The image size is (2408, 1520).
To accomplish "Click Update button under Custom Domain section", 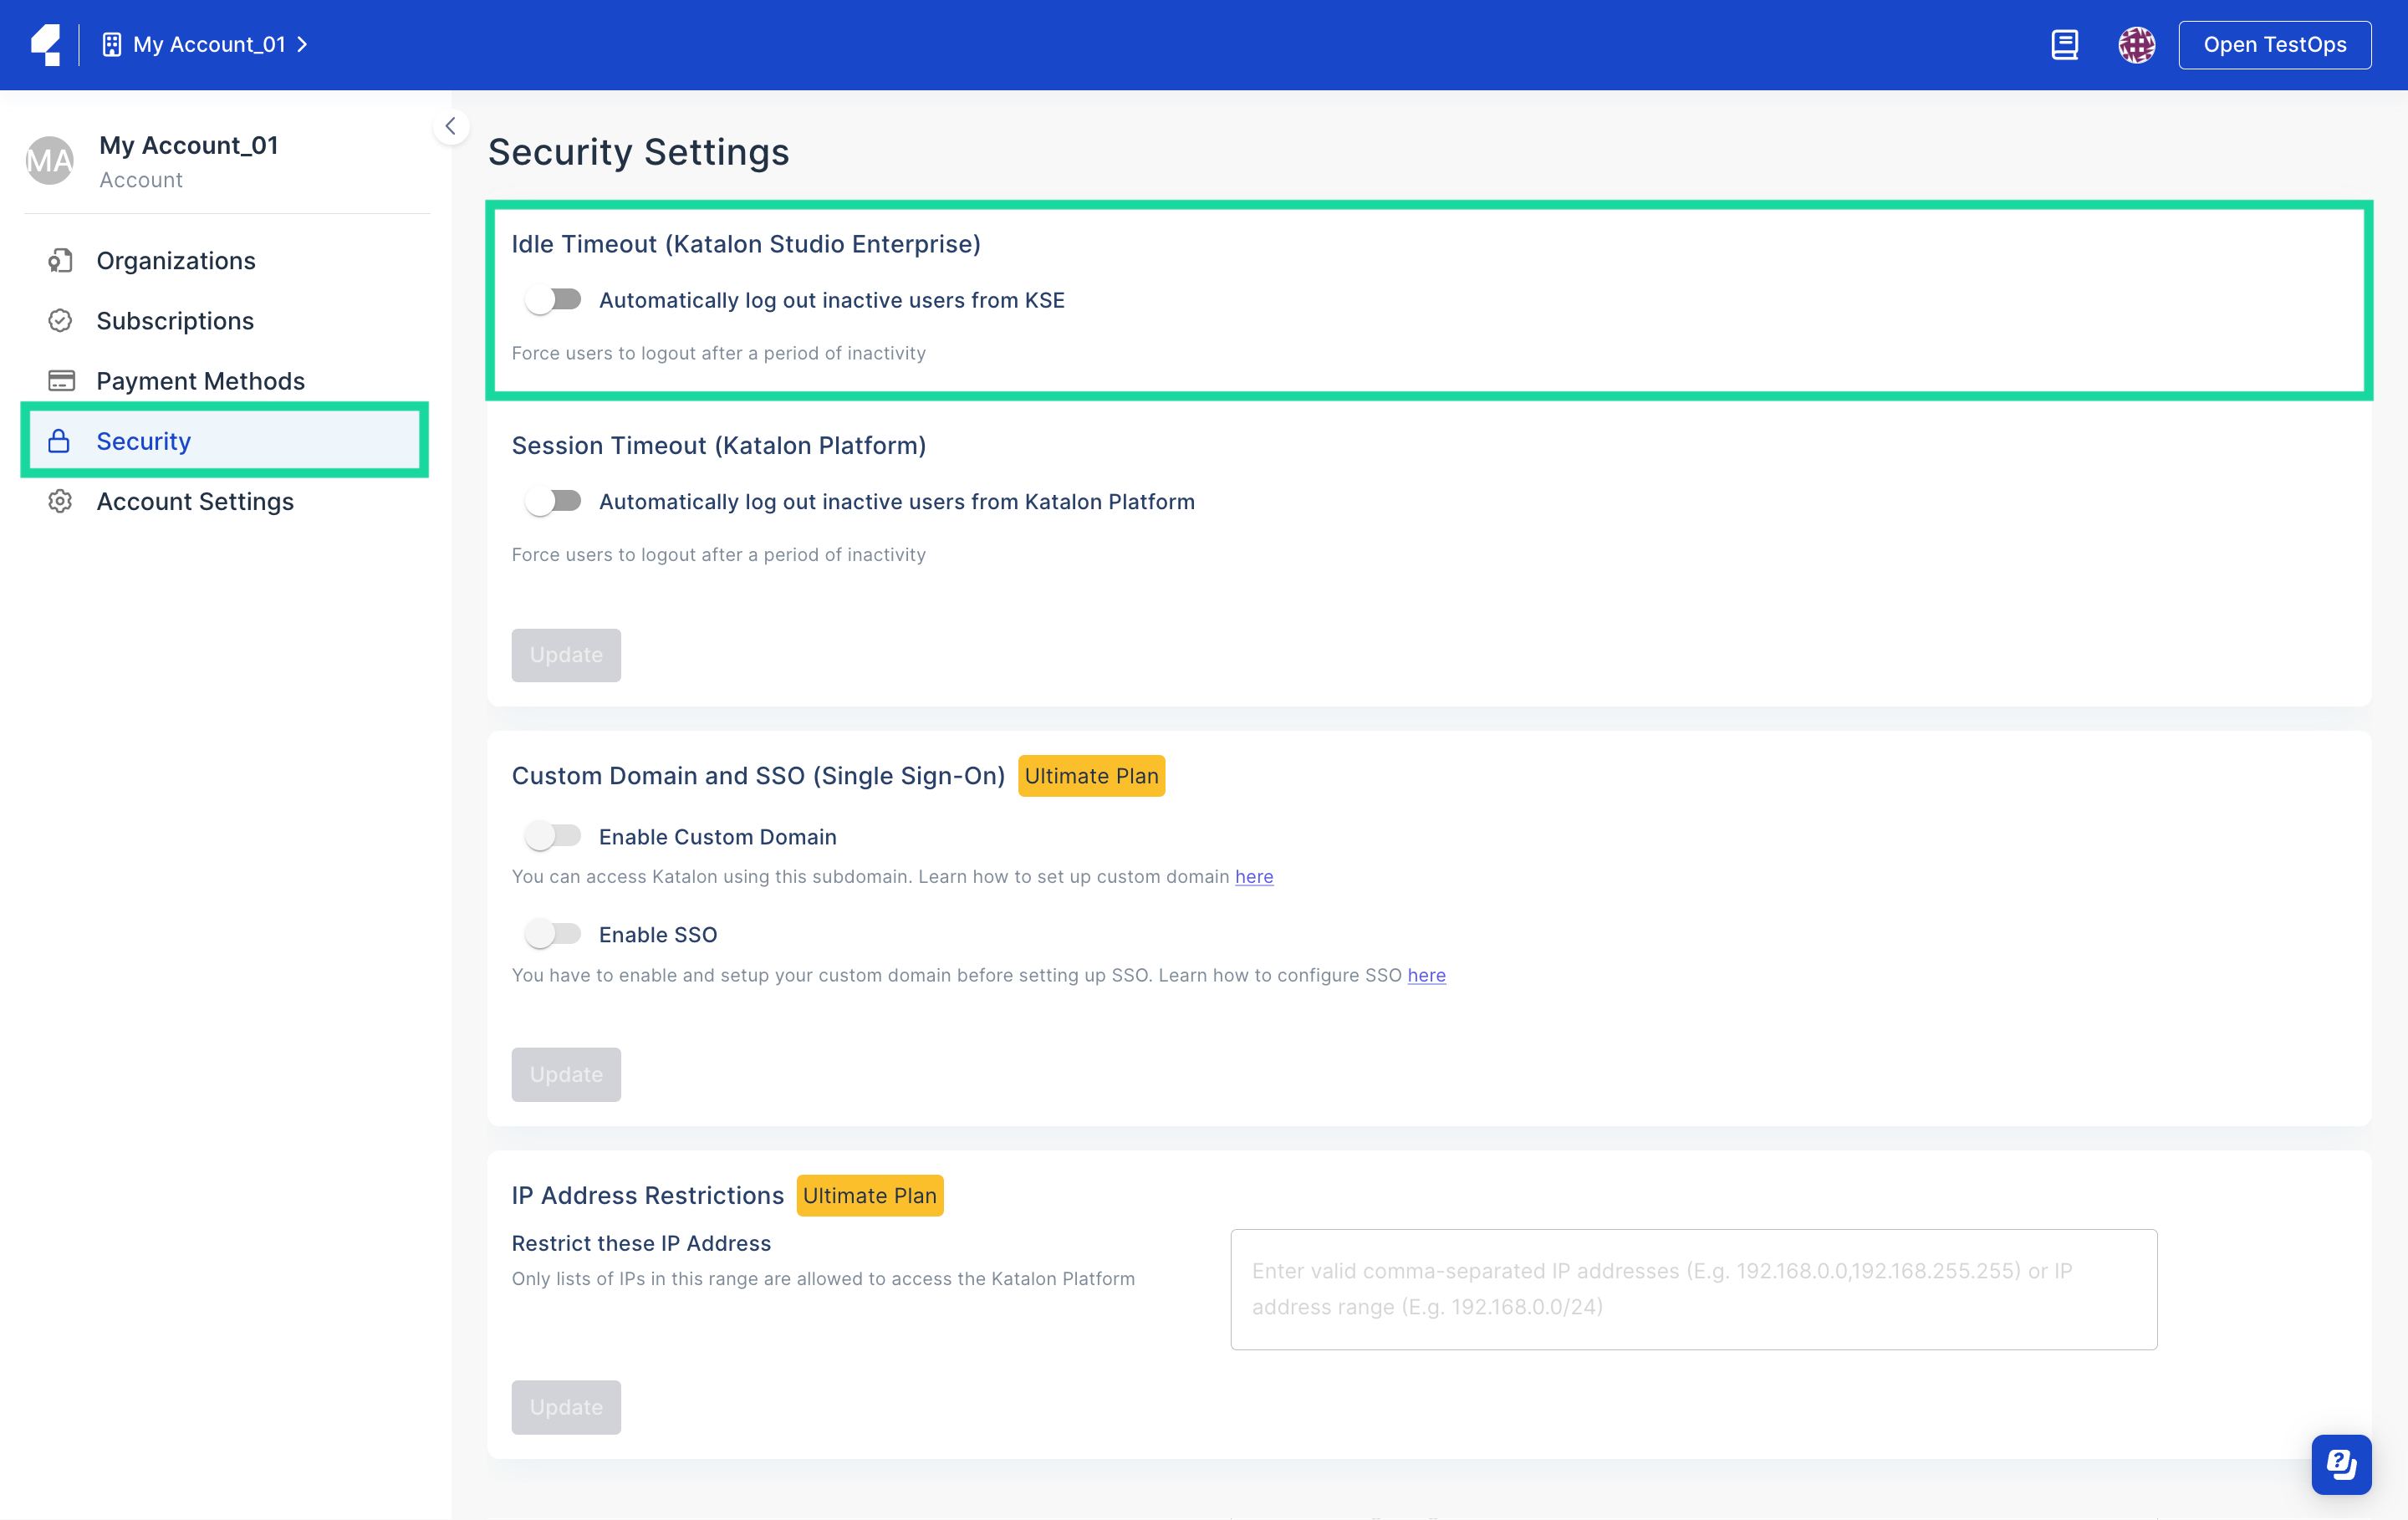I will coord(566,1072).
